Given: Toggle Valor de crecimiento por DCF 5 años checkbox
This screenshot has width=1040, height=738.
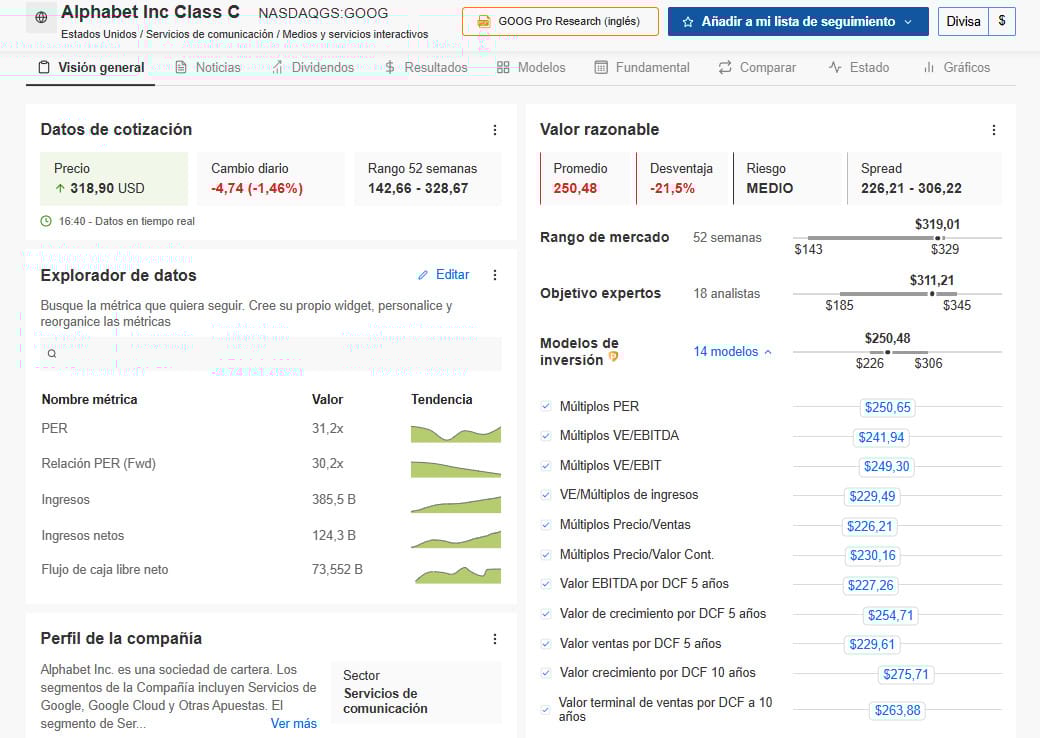Looking at the screenshot, I should click(546, 613).
